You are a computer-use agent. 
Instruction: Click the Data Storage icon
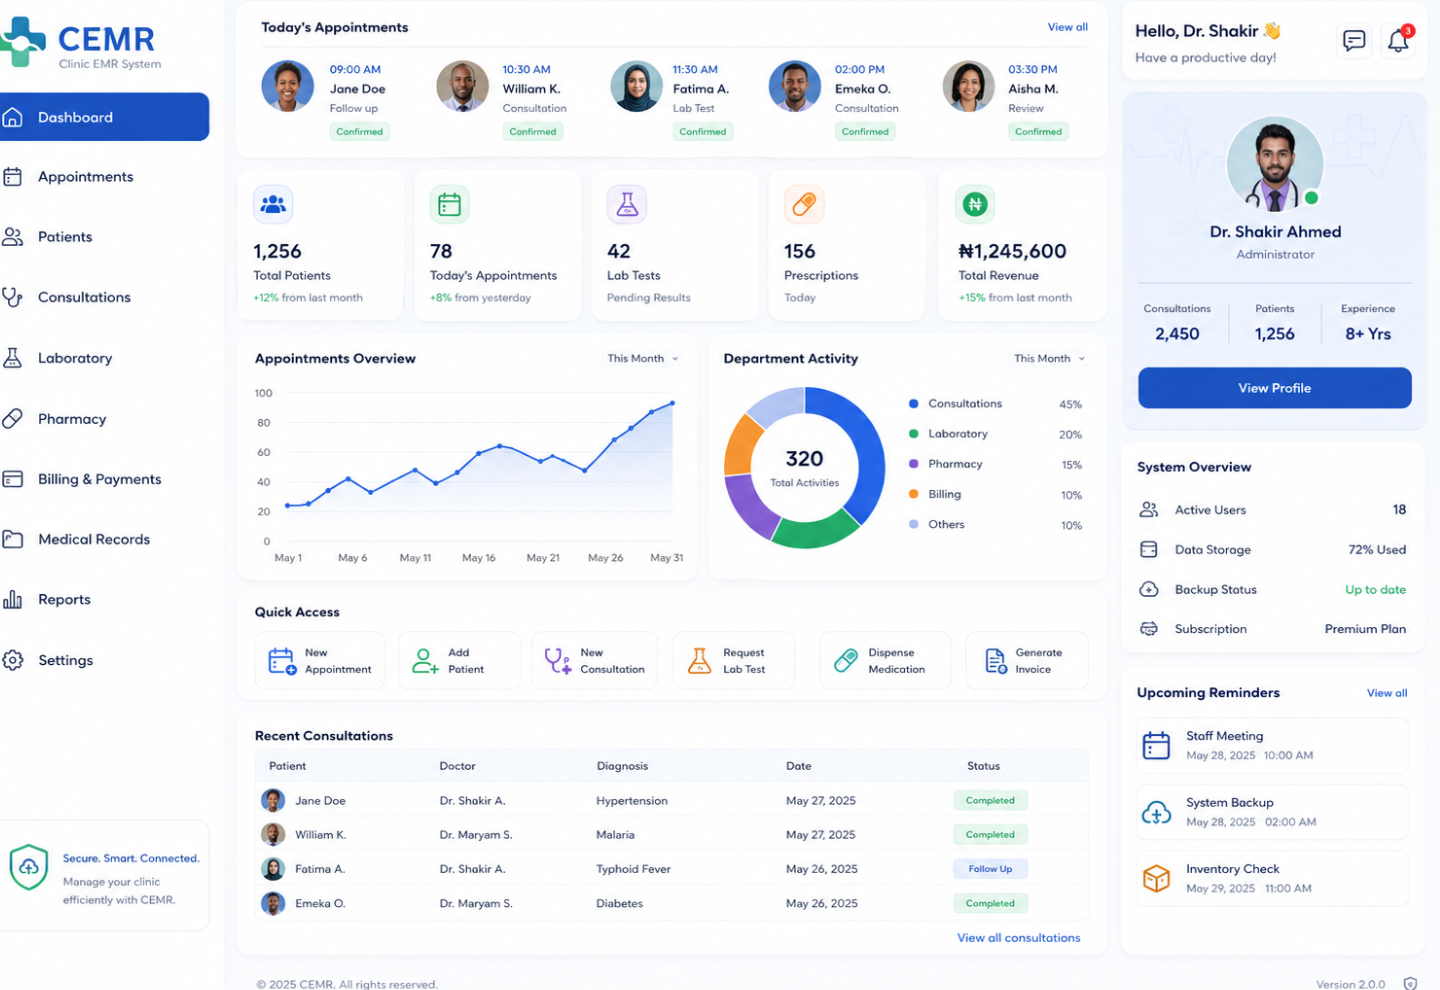point(1149,550)
